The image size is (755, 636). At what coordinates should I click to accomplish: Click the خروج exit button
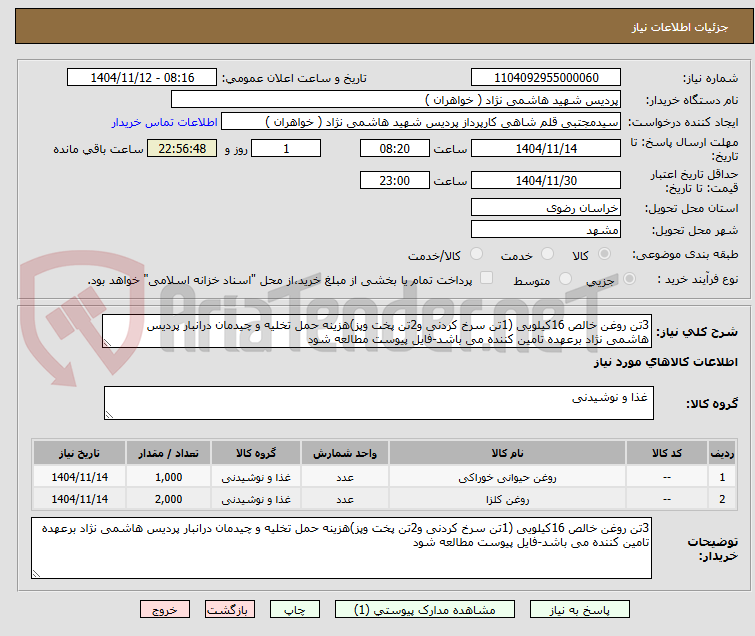point(165,610)
